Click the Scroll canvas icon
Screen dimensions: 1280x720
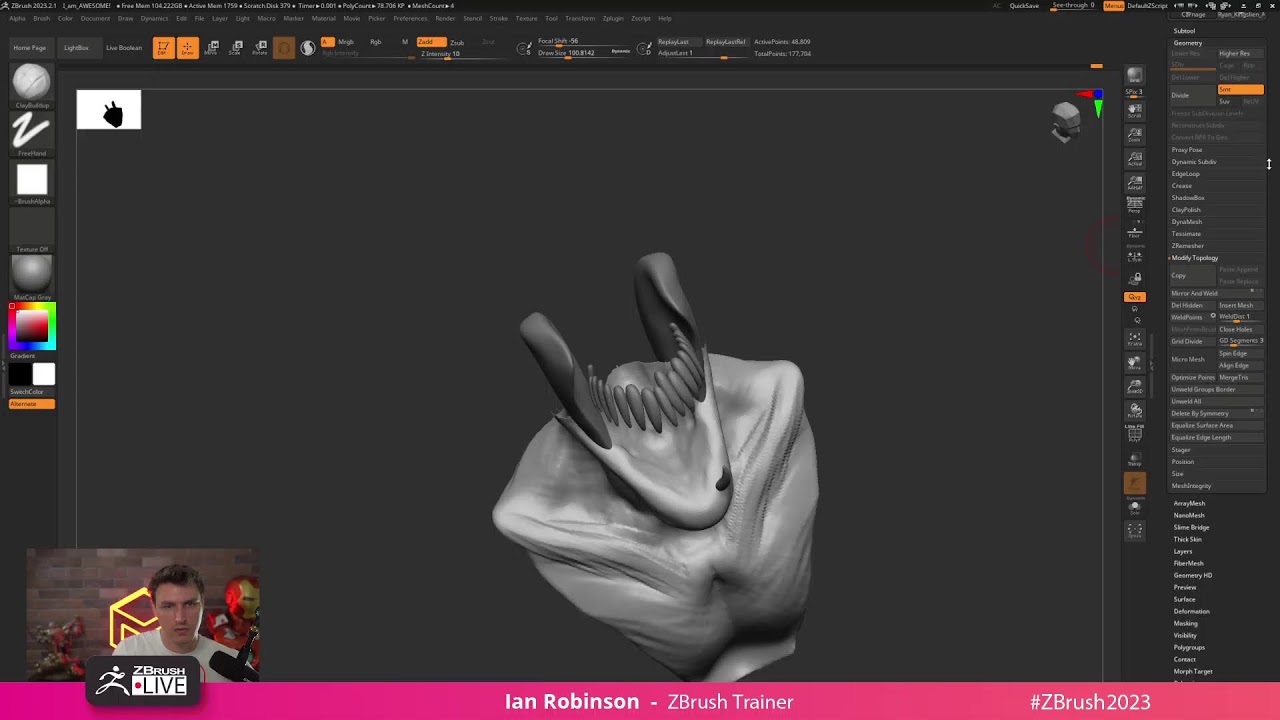point(1134,110)
